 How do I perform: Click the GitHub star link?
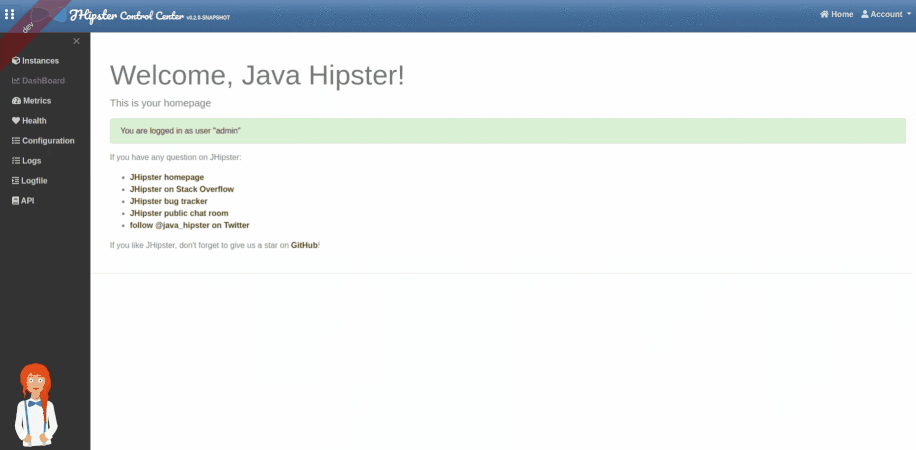coord(304,245)
